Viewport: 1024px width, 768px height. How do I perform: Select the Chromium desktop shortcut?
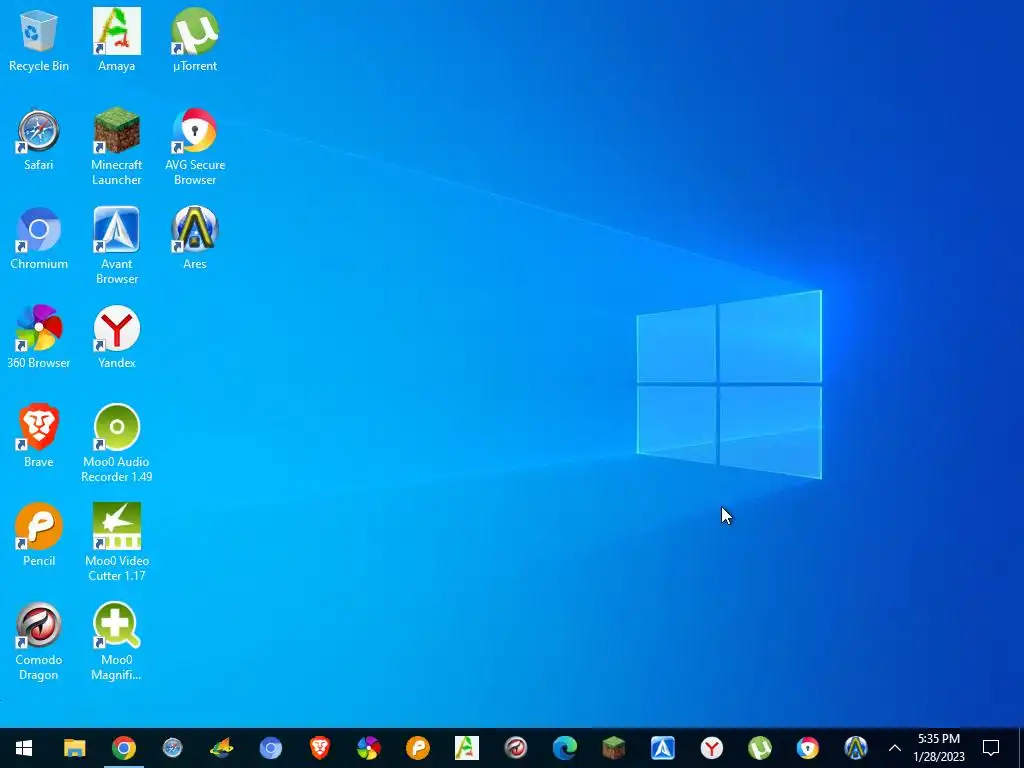coord(39,239)
